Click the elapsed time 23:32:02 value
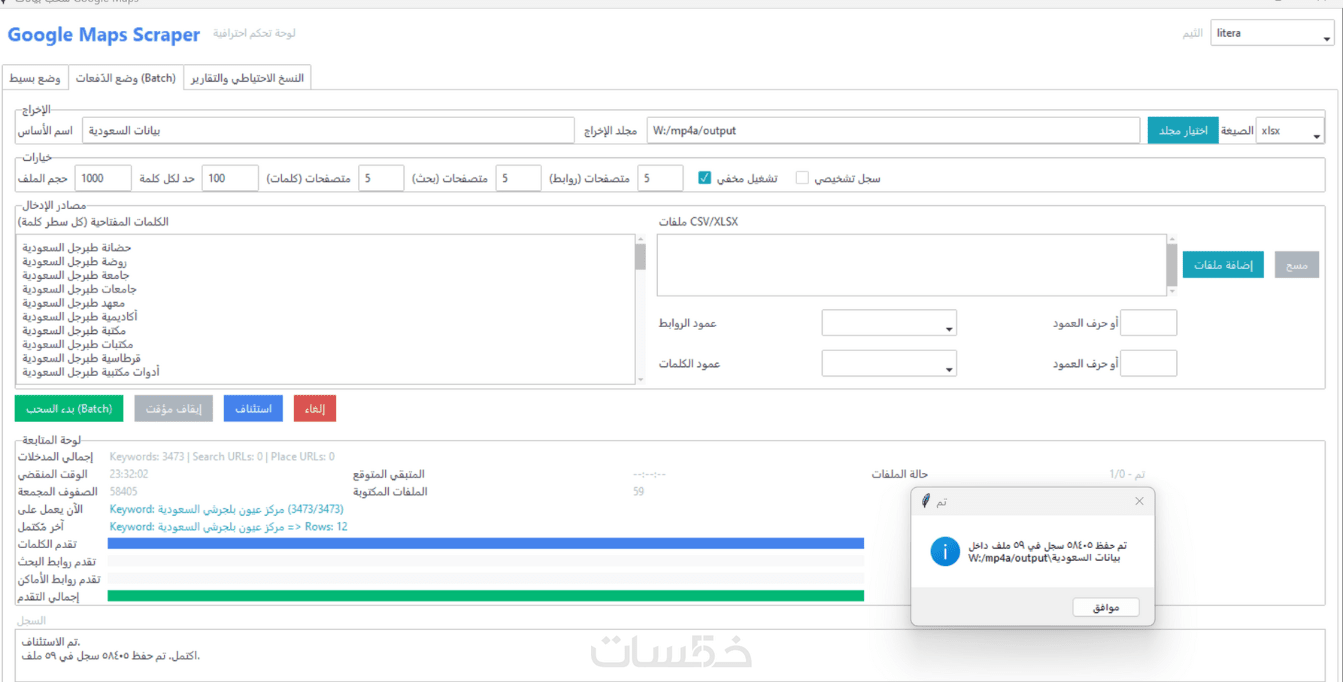The width and height of the screenshot is (1343, 682). (129, 474)
